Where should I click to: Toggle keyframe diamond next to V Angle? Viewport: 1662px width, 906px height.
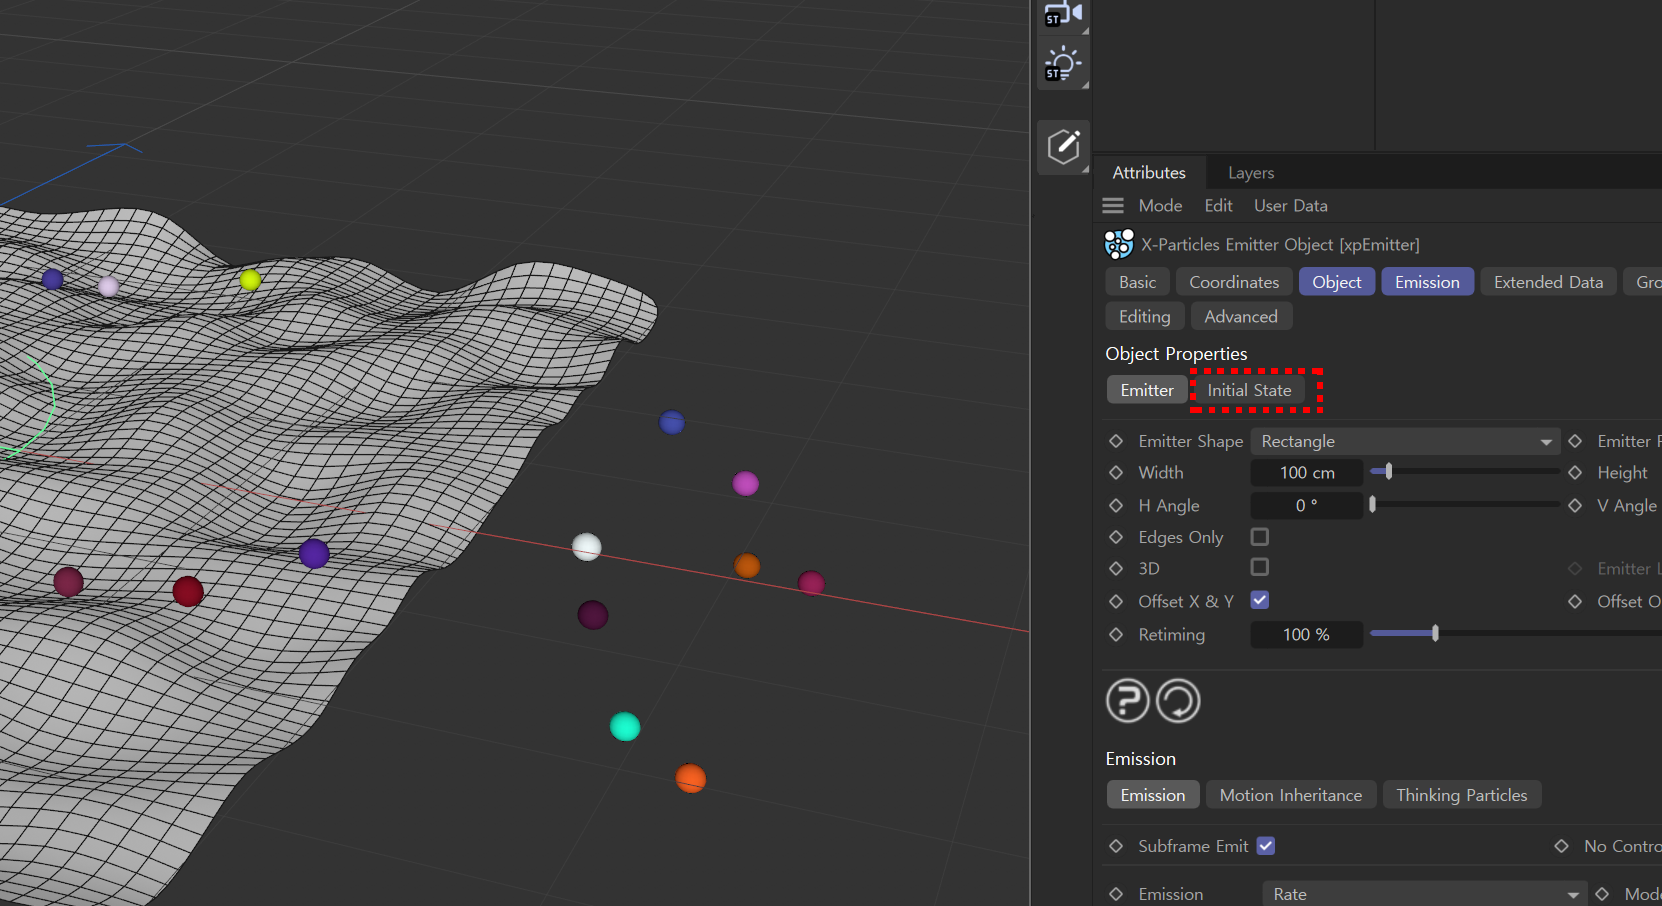pyautogui.click(x=1575, y=505)
